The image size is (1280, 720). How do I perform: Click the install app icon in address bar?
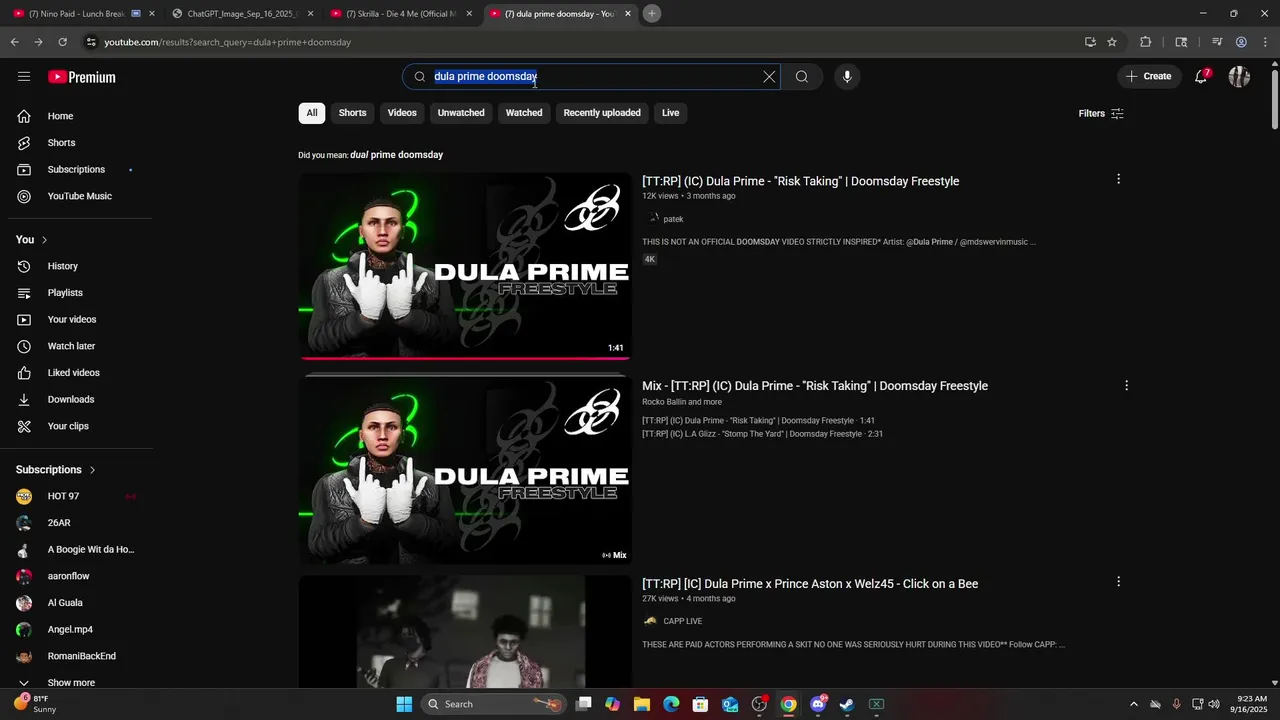(x=1090, y=42)
